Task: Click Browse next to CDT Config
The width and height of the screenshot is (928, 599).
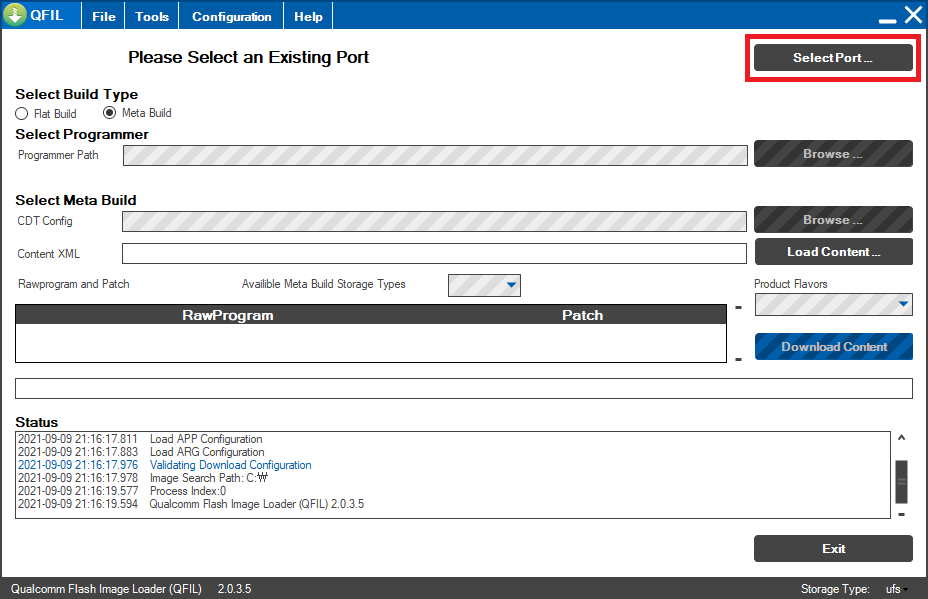Action: (x=833, y=220)
